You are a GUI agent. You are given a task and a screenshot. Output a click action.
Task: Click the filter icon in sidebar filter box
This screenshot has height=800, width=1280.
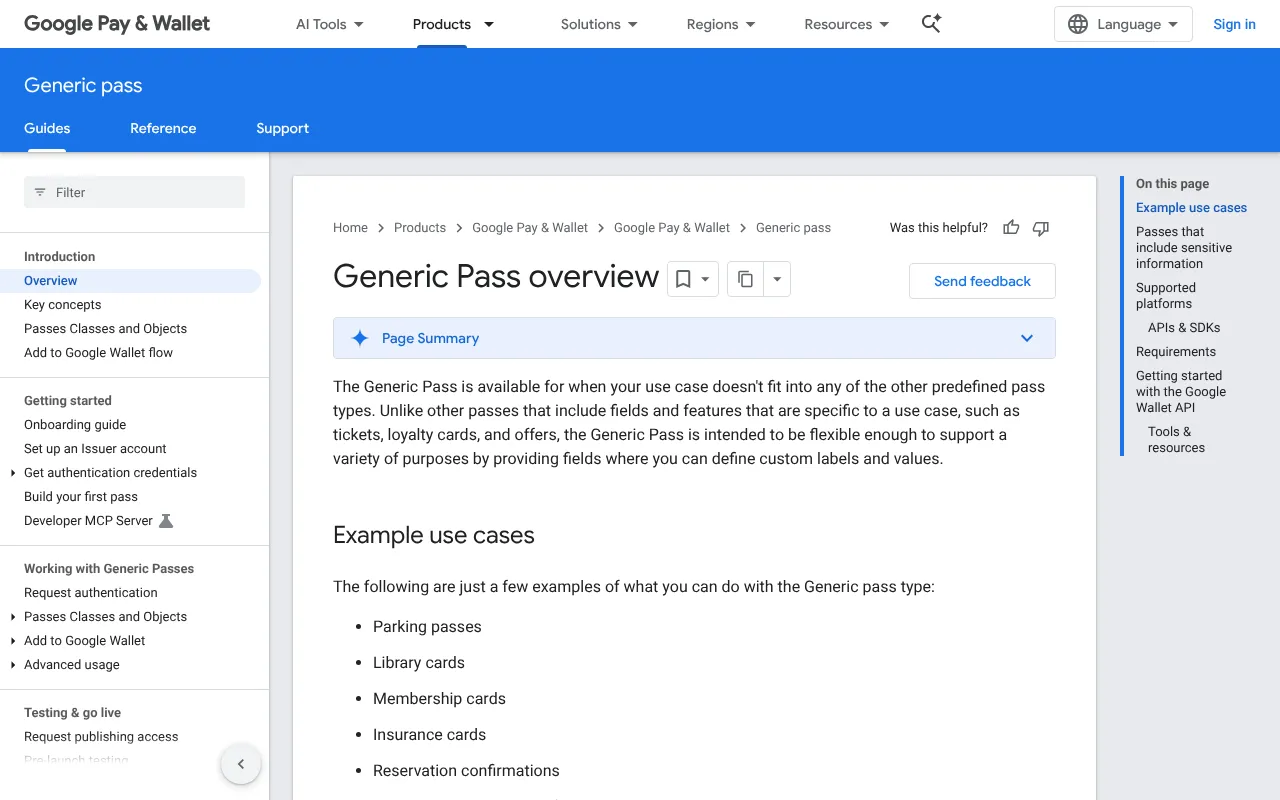pyautogui.click(x=40, y=192)
